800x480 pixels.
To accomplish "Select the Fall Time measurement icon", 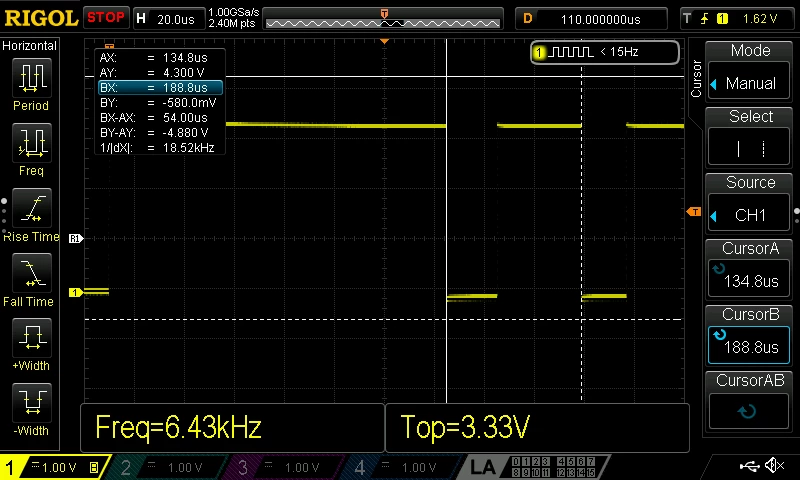I will (x=32, y=273).
